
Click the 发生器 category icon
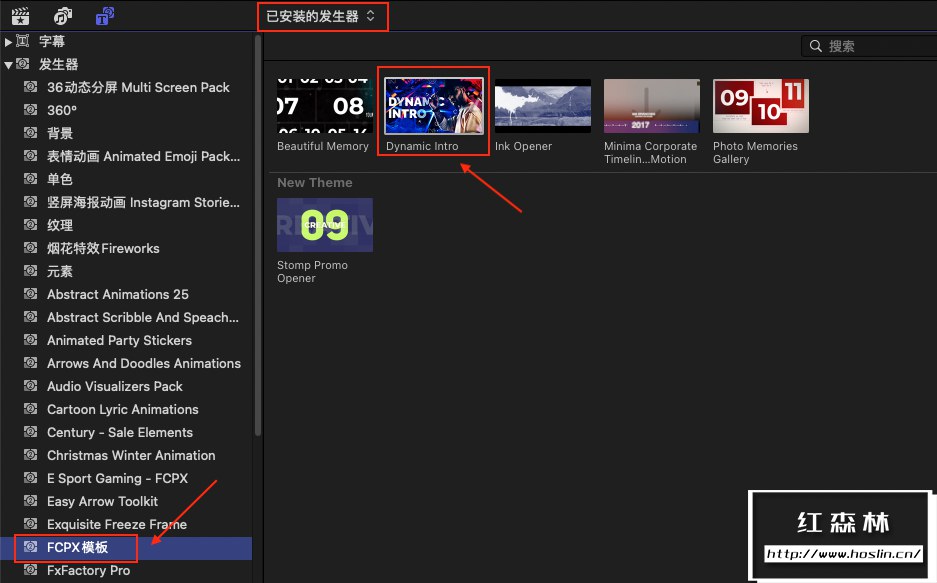(x=22, y=63)
